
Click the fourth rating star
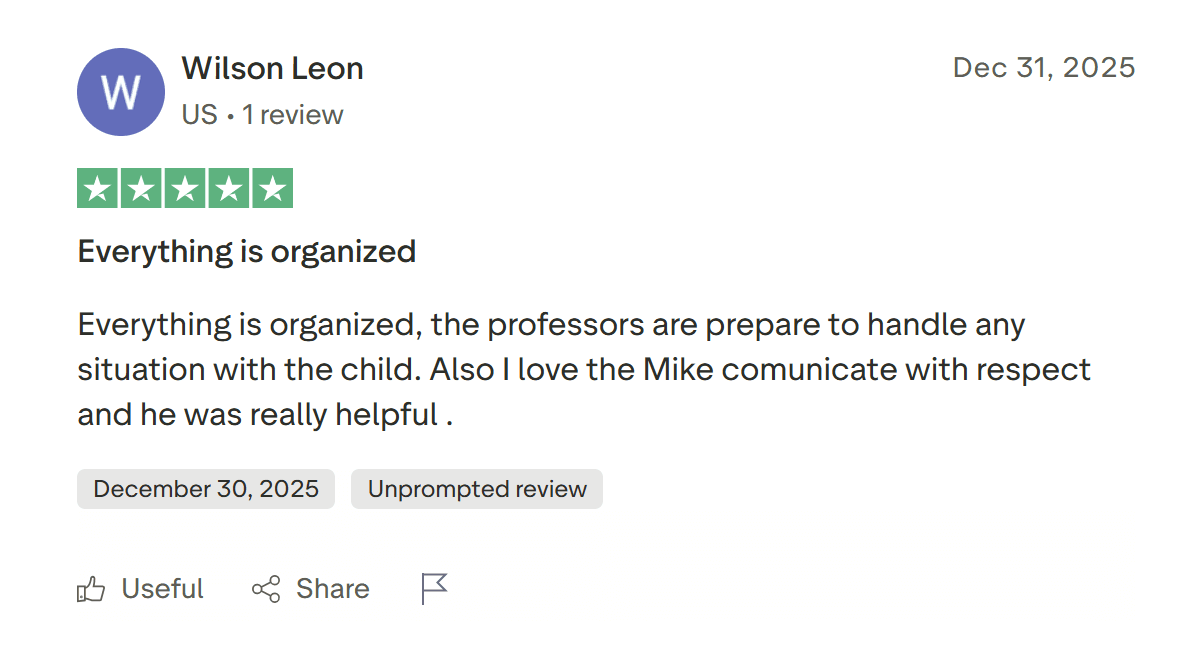(229, 188)
